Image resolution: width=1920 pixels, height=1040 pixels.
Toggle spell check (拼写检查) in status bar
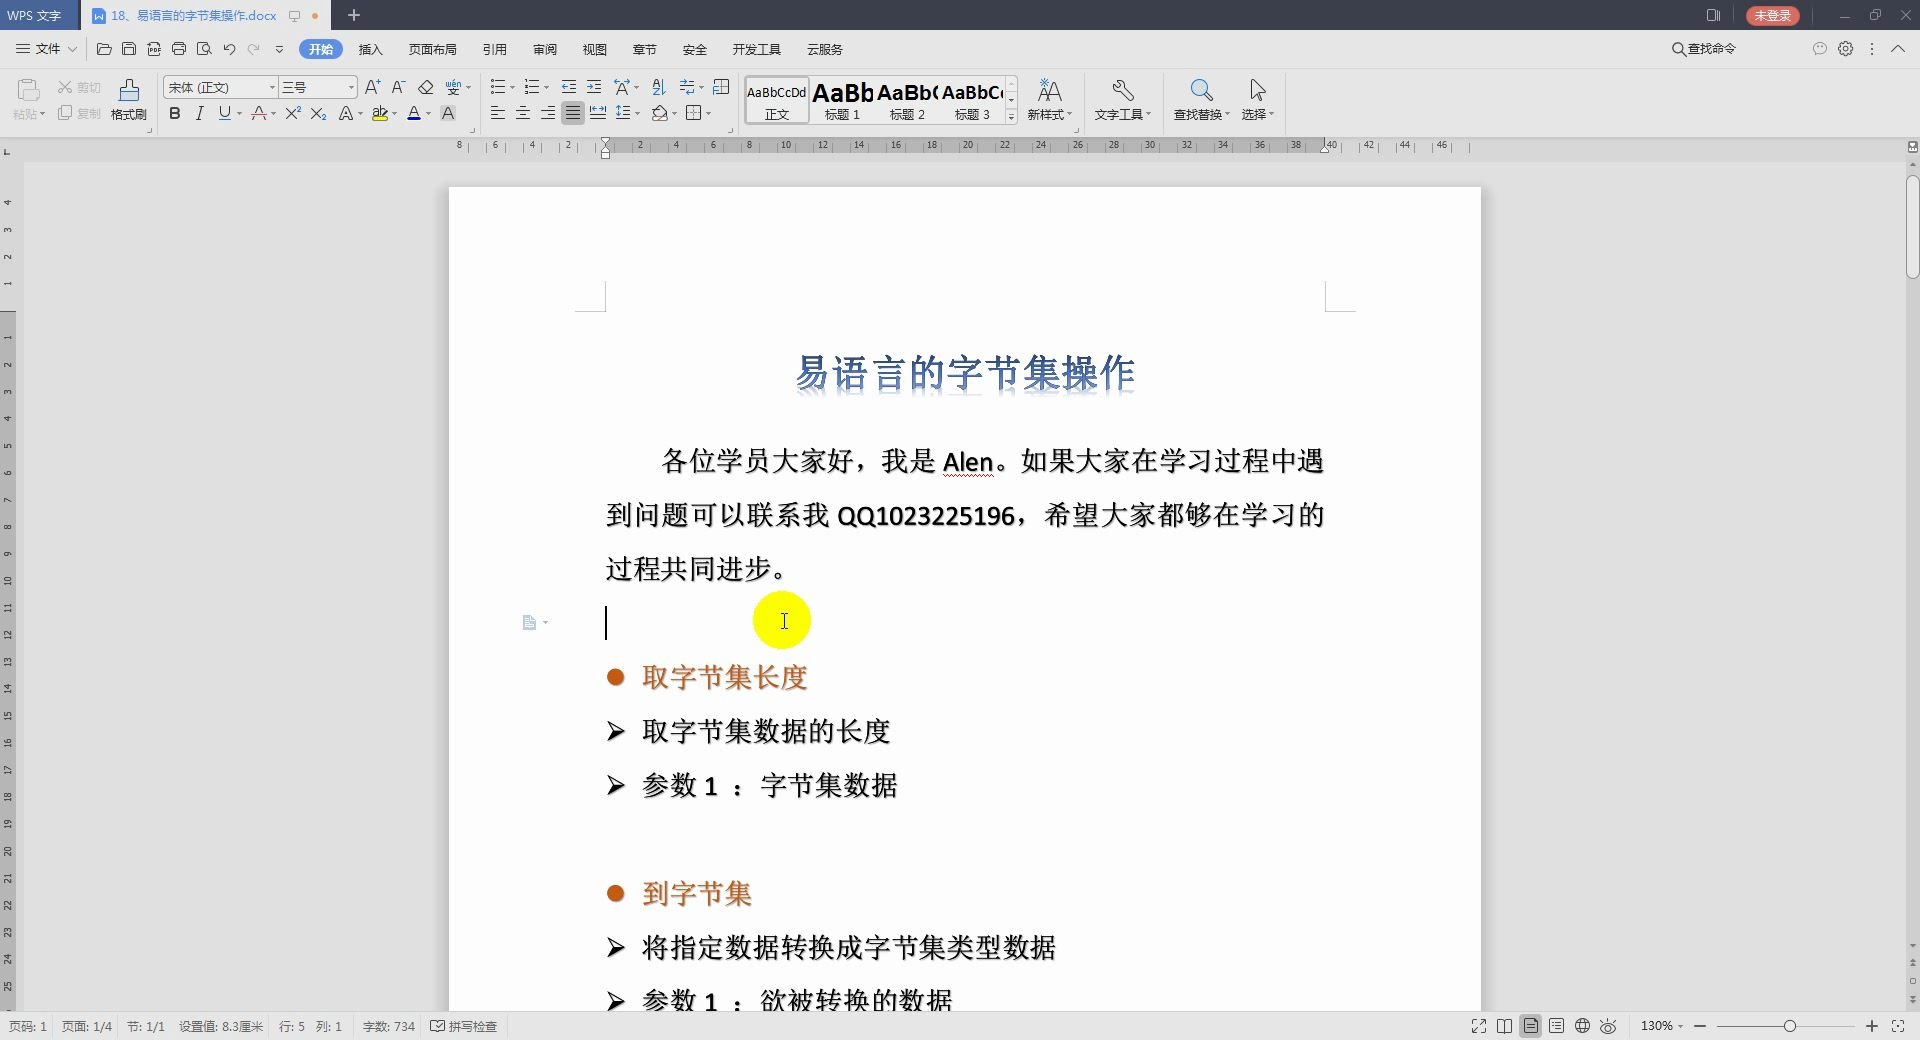point(464,1026)
